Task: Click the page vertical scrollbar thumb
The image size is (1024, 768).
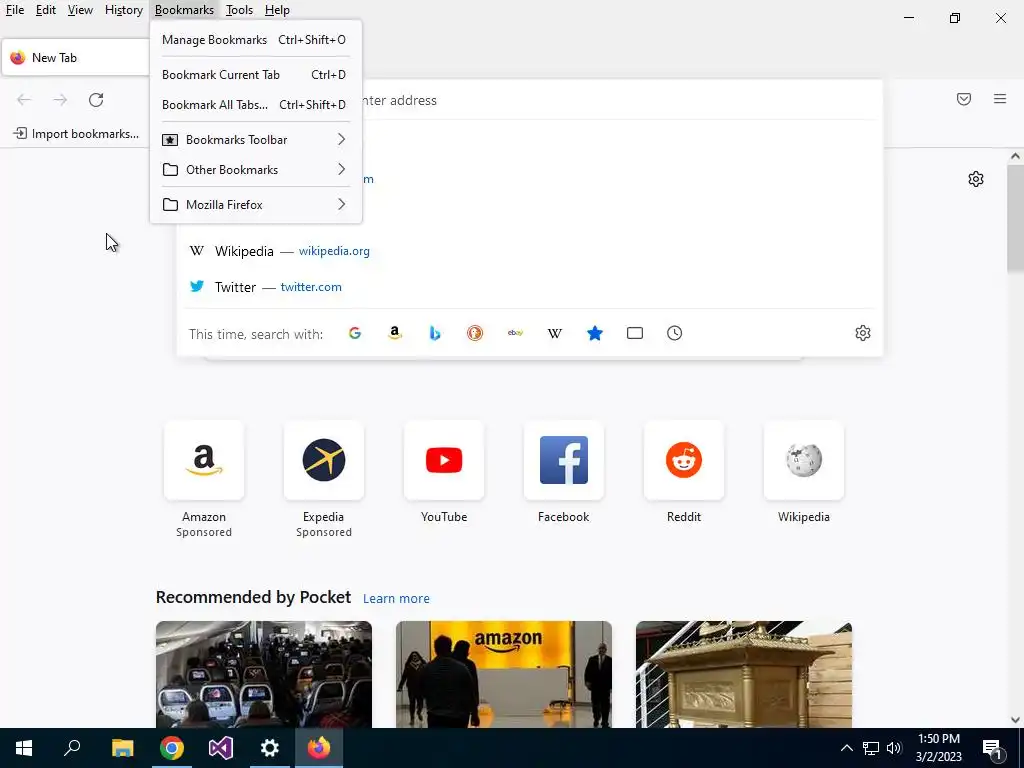Action: (x=1015, y=218)
